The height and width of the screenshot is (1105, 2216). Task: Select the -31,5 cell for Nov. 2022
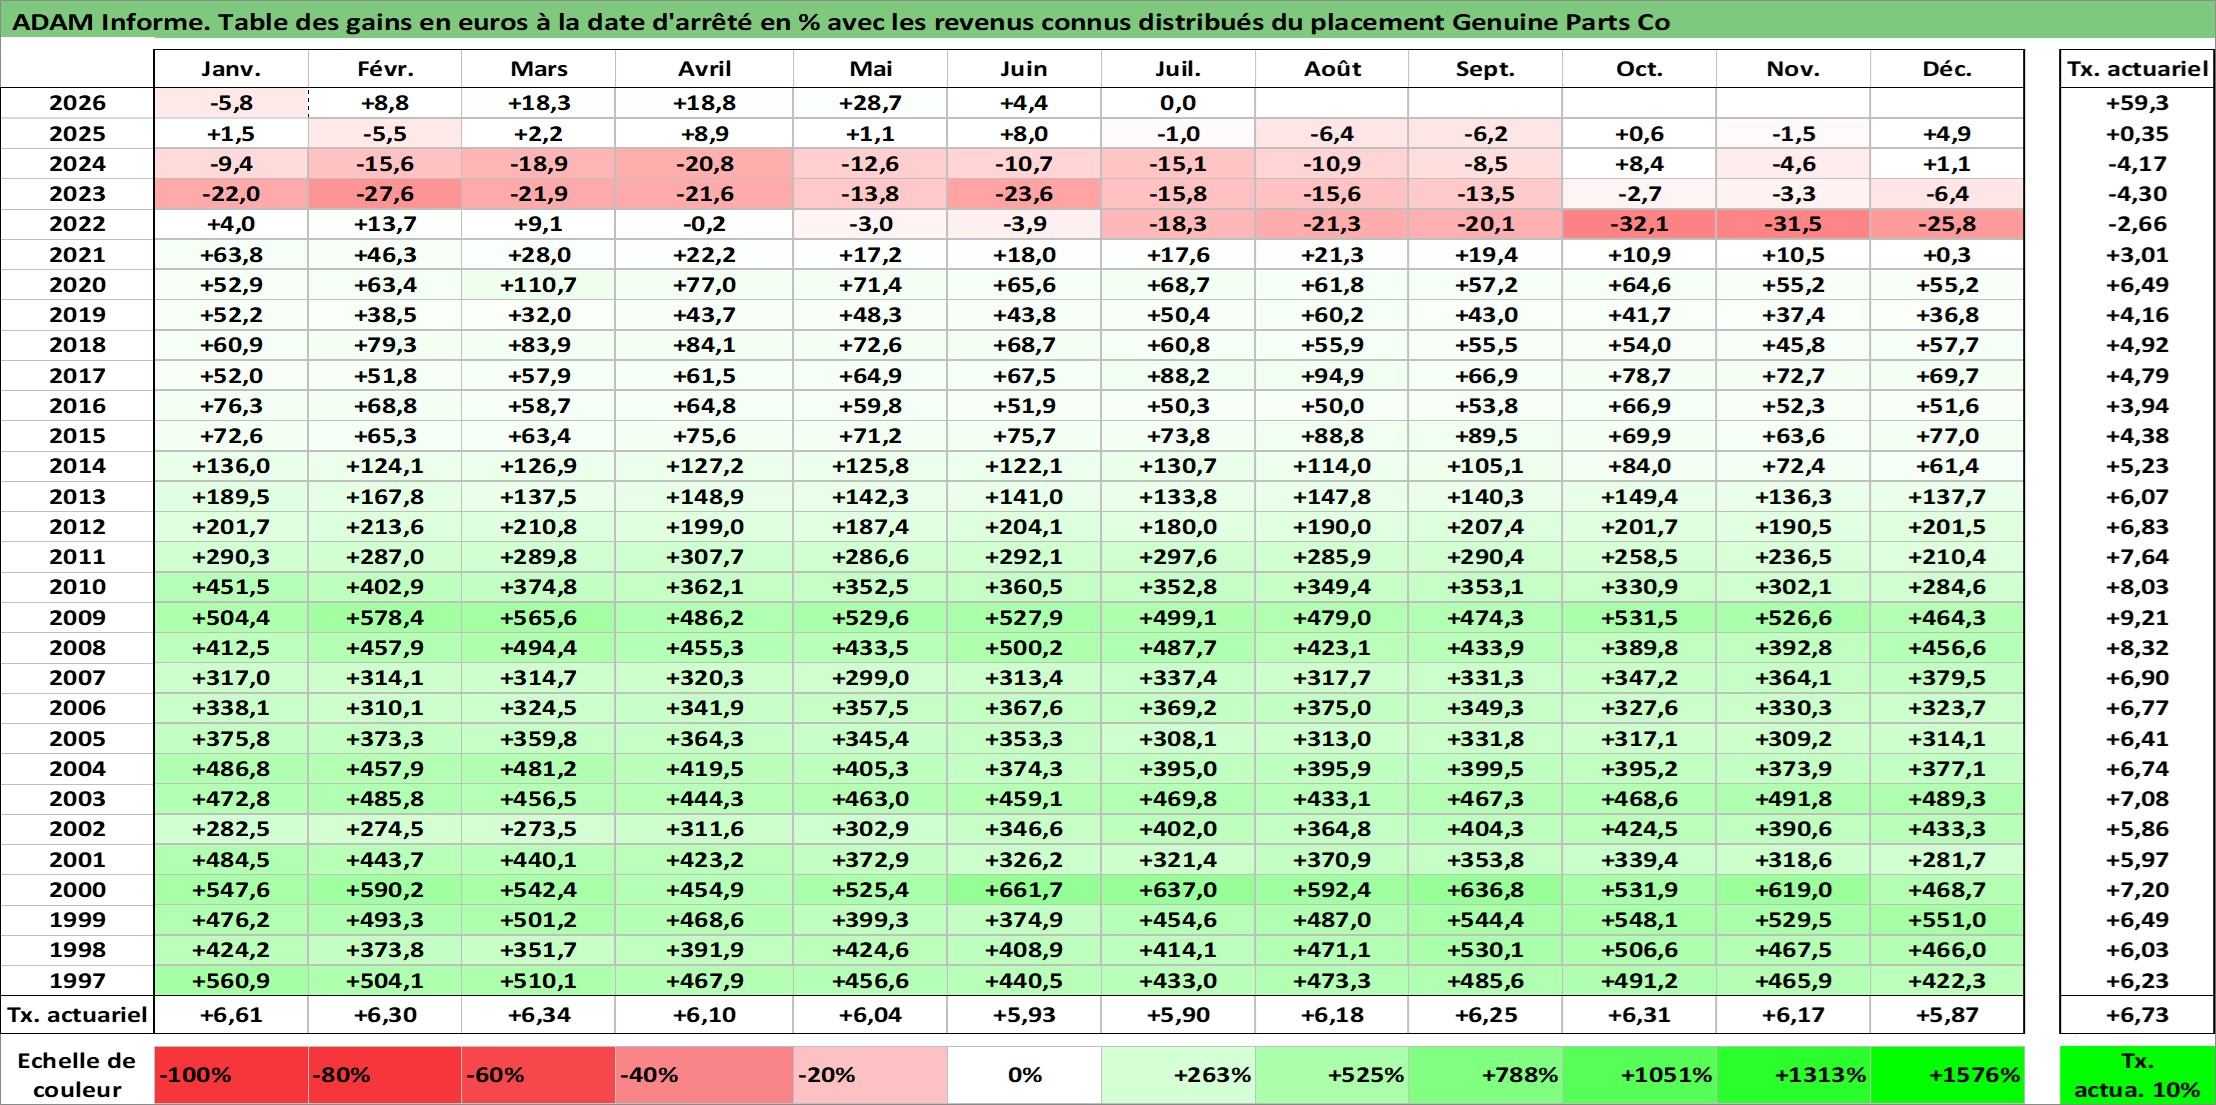1793,224
